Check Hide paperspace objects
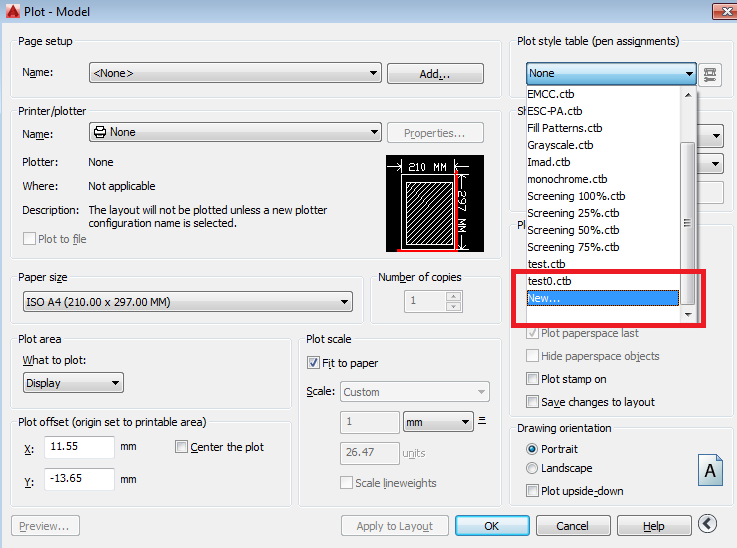 pyautogui.click(x=532, y=356)
